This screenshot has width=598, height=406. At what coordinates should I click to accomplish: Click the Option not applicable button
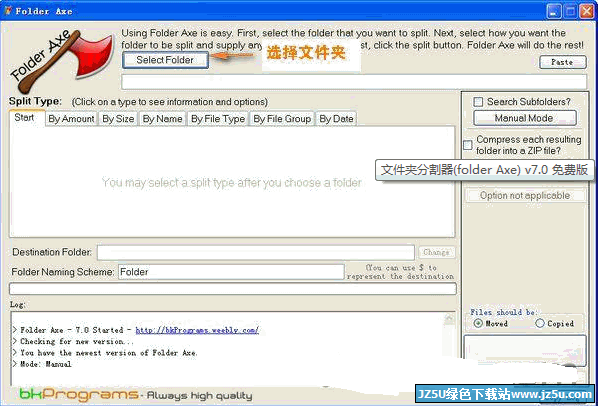click(525, 196)
